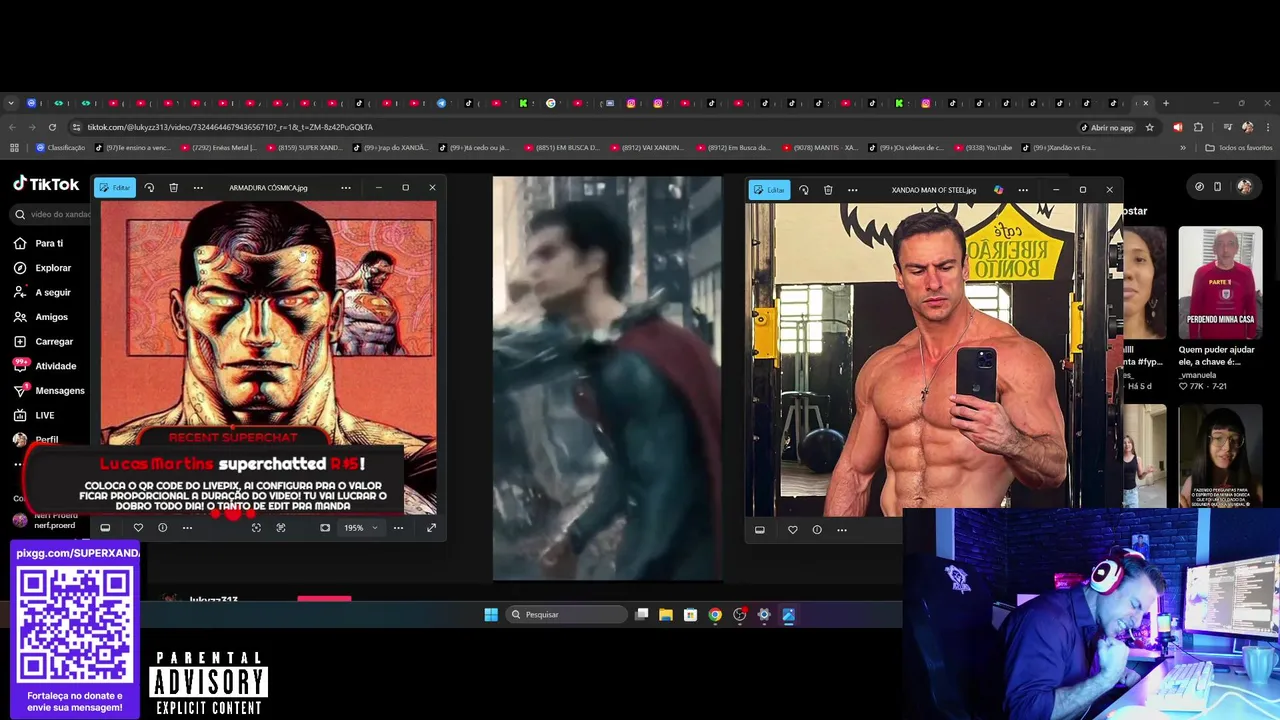Open '(8159) SUPER XAND...' bookmark
Viewport: 1280px width, 720px height.
click(303, 148)
